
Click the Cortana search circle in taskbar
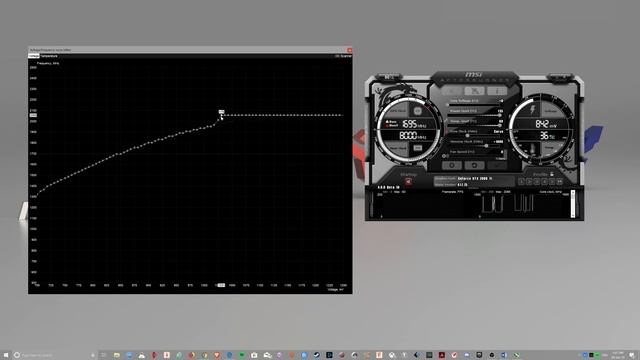pos(17,355)
